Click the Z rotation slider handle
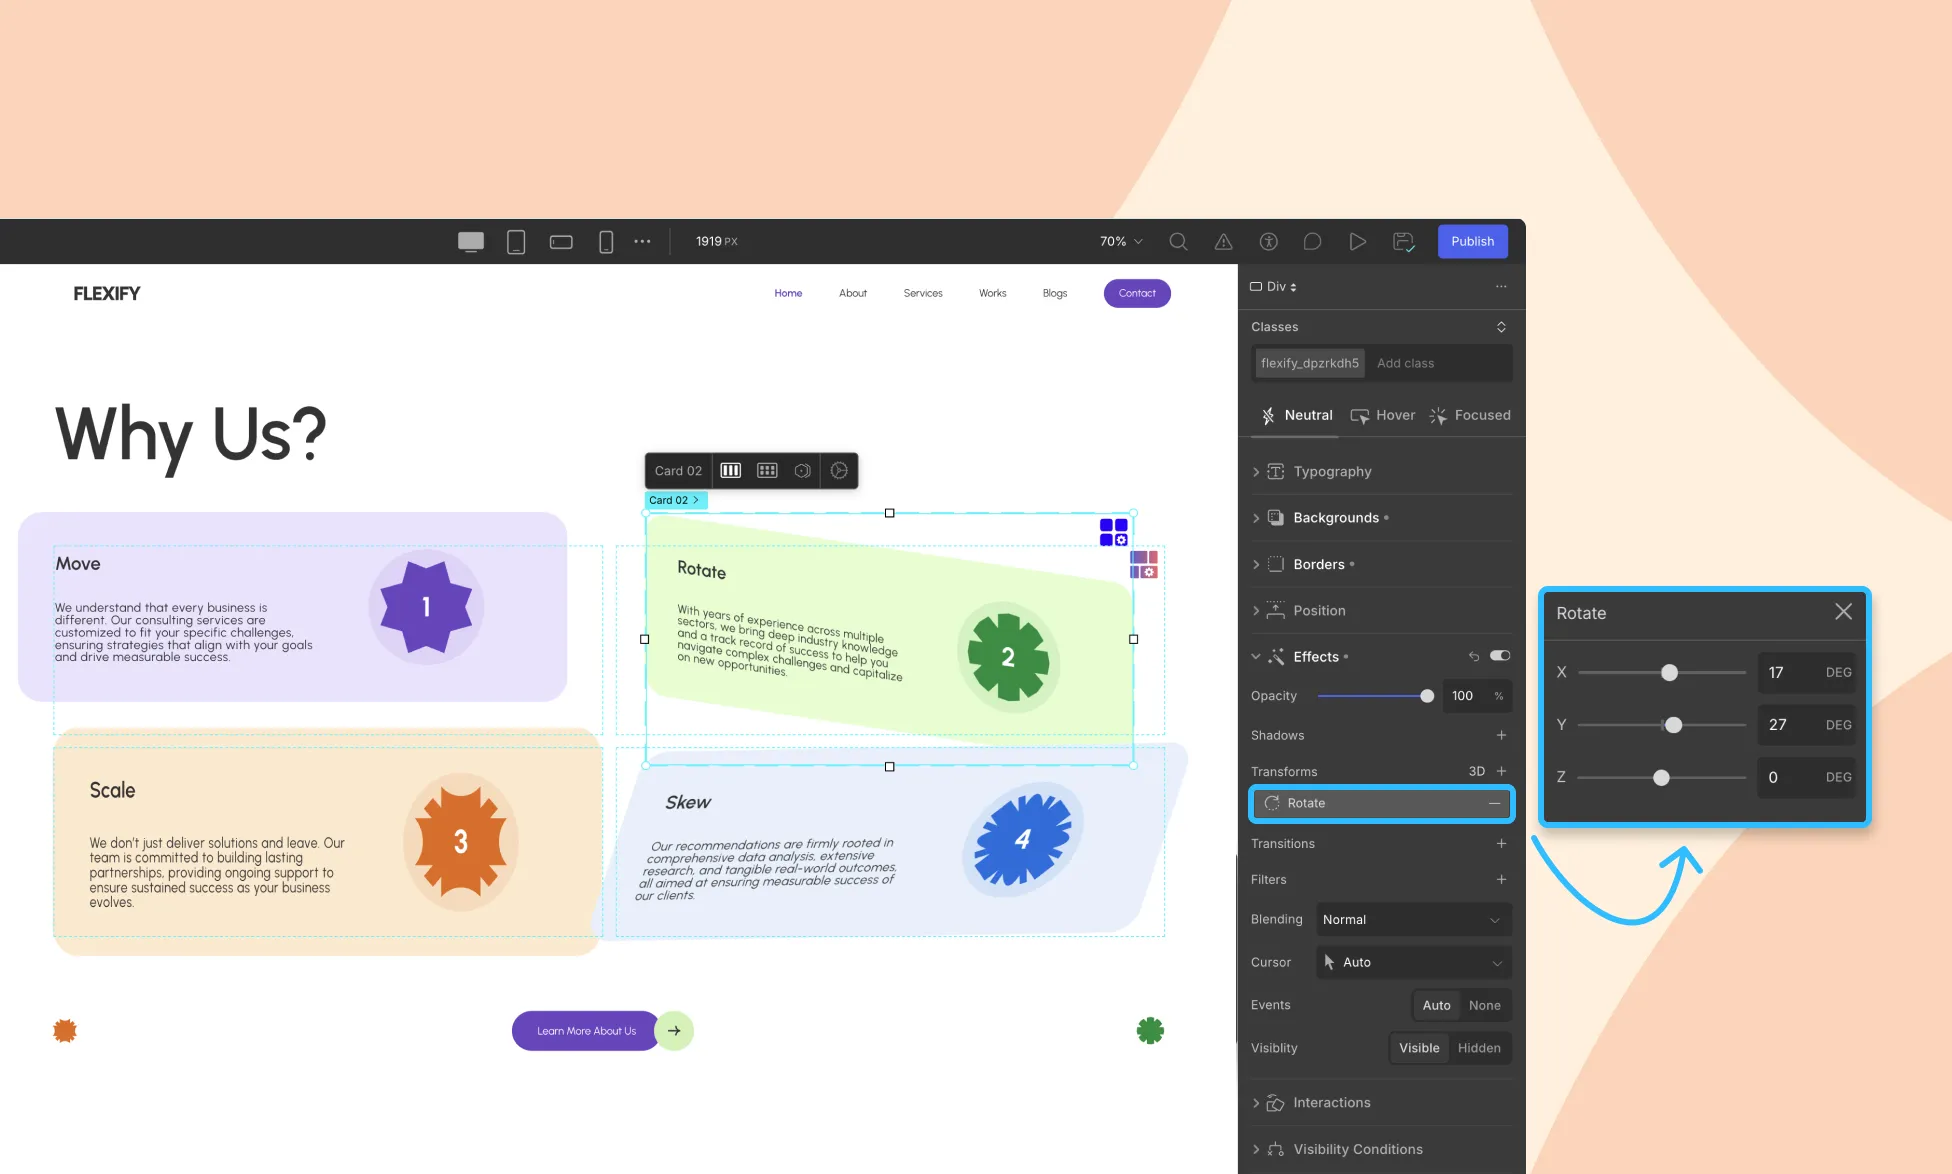1952x1174 pixels. coord(1661,777)
